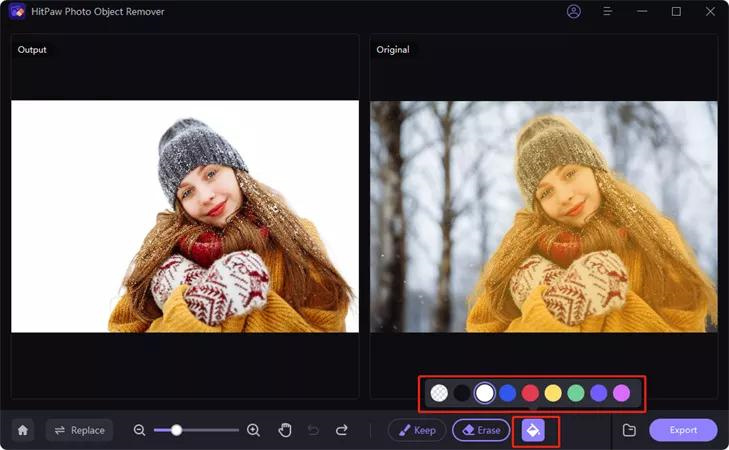Adjust the zoom level slider
Image resolution: width=729 pixels, height=450 pixels.
[176, 430]
